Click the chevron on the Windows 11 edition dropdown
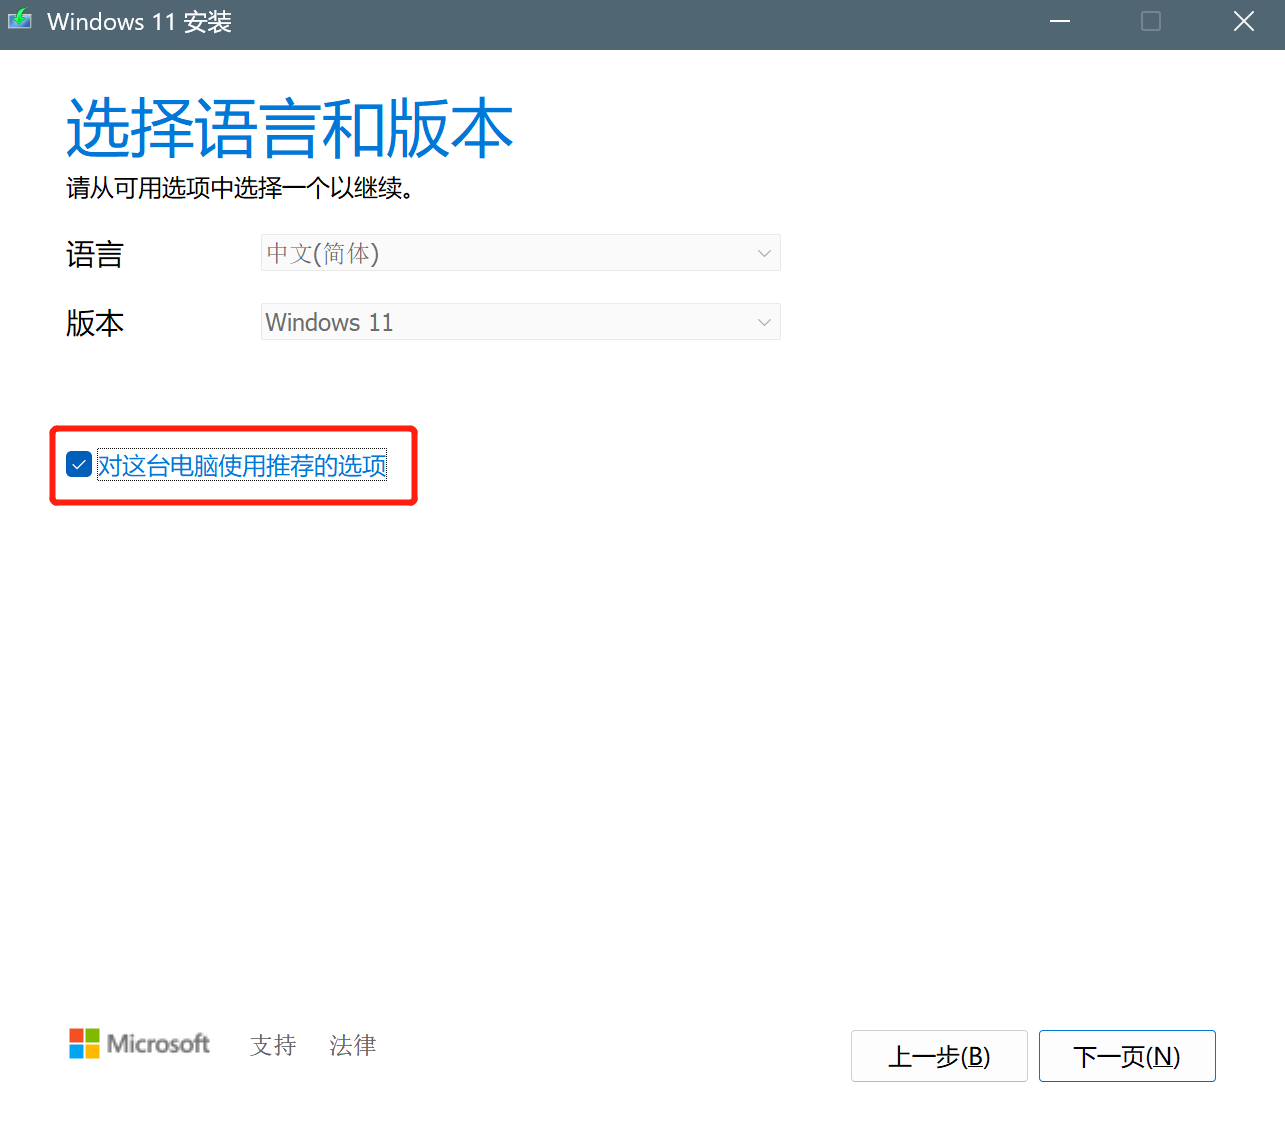The width and height of the screenshot is (1285, 1130). pos(763,322)
